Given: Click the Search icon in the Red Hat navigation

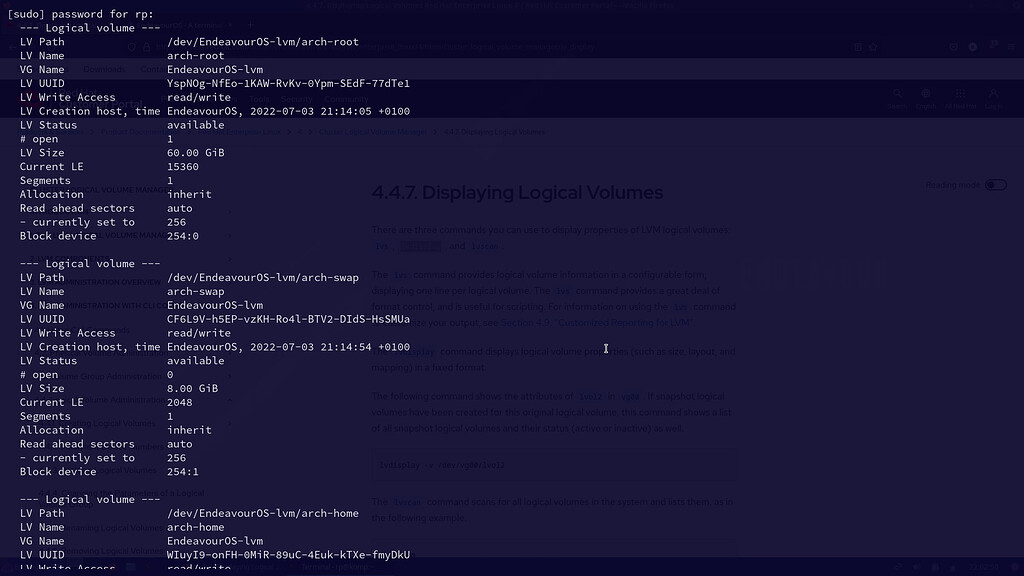Looking at the screenshot, I should [897, 93].
